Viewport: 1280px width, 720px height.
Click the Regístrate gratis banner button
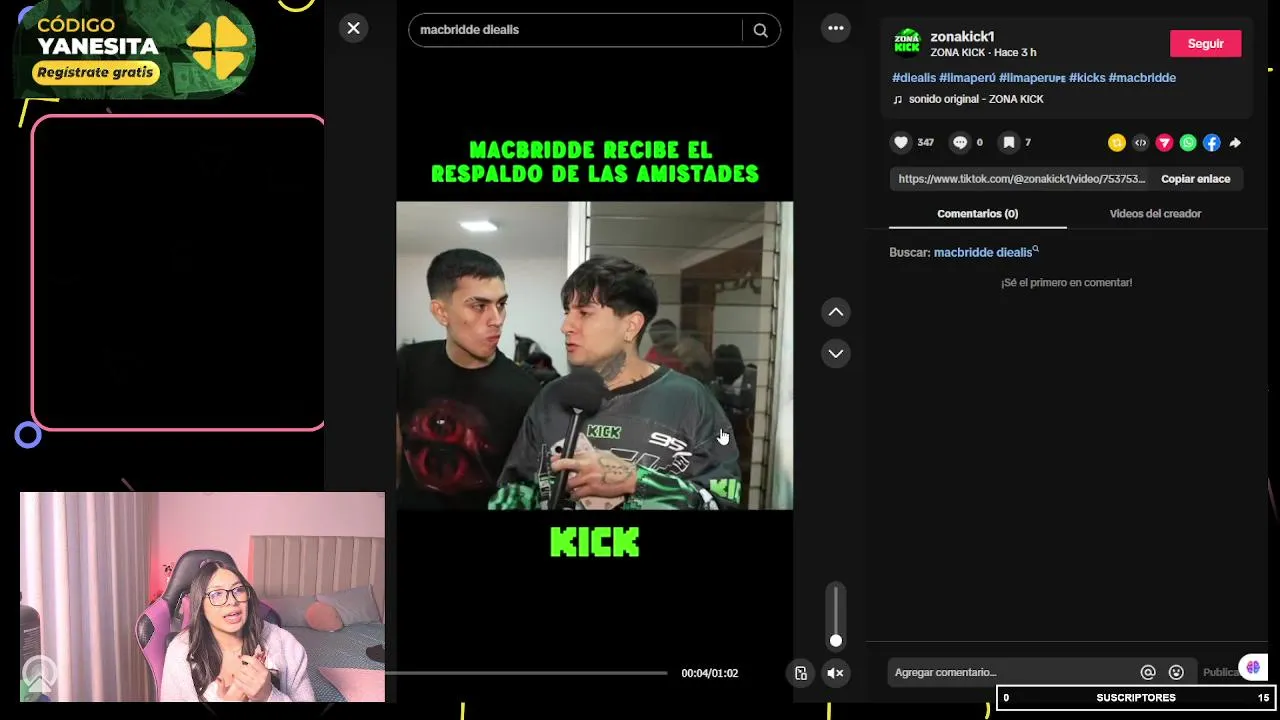tap(96, 72)
